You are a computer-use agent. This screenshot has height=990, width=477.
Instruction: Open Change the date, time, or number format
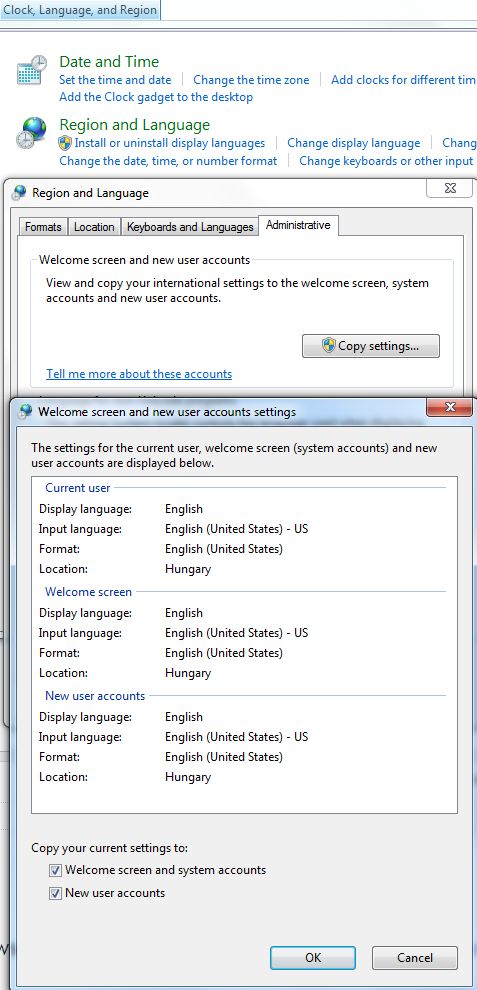[168, 160]
